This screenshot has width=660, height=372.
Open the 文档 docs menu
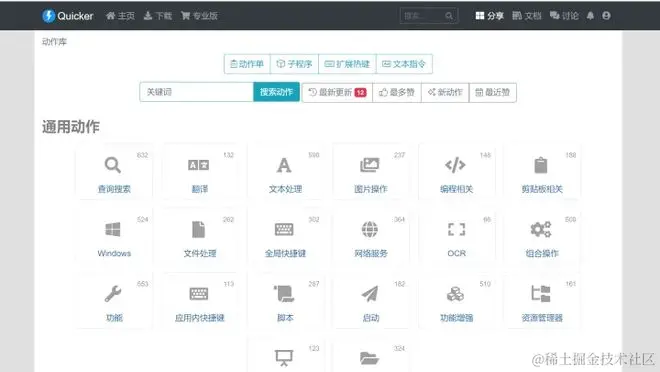pos(527,16)
